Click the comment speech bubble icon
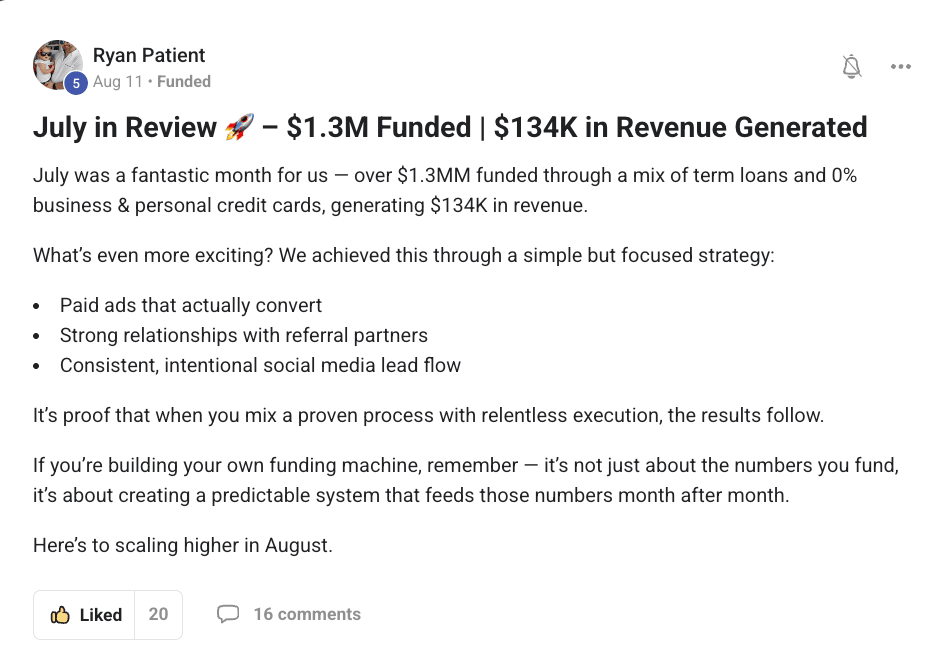943x650 pixels. pos(228,614)
